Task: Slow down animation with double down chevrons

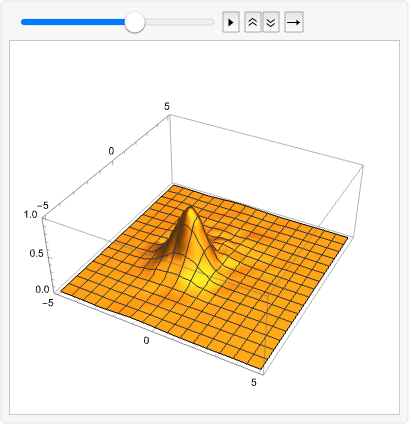Action: pos(271,22)
